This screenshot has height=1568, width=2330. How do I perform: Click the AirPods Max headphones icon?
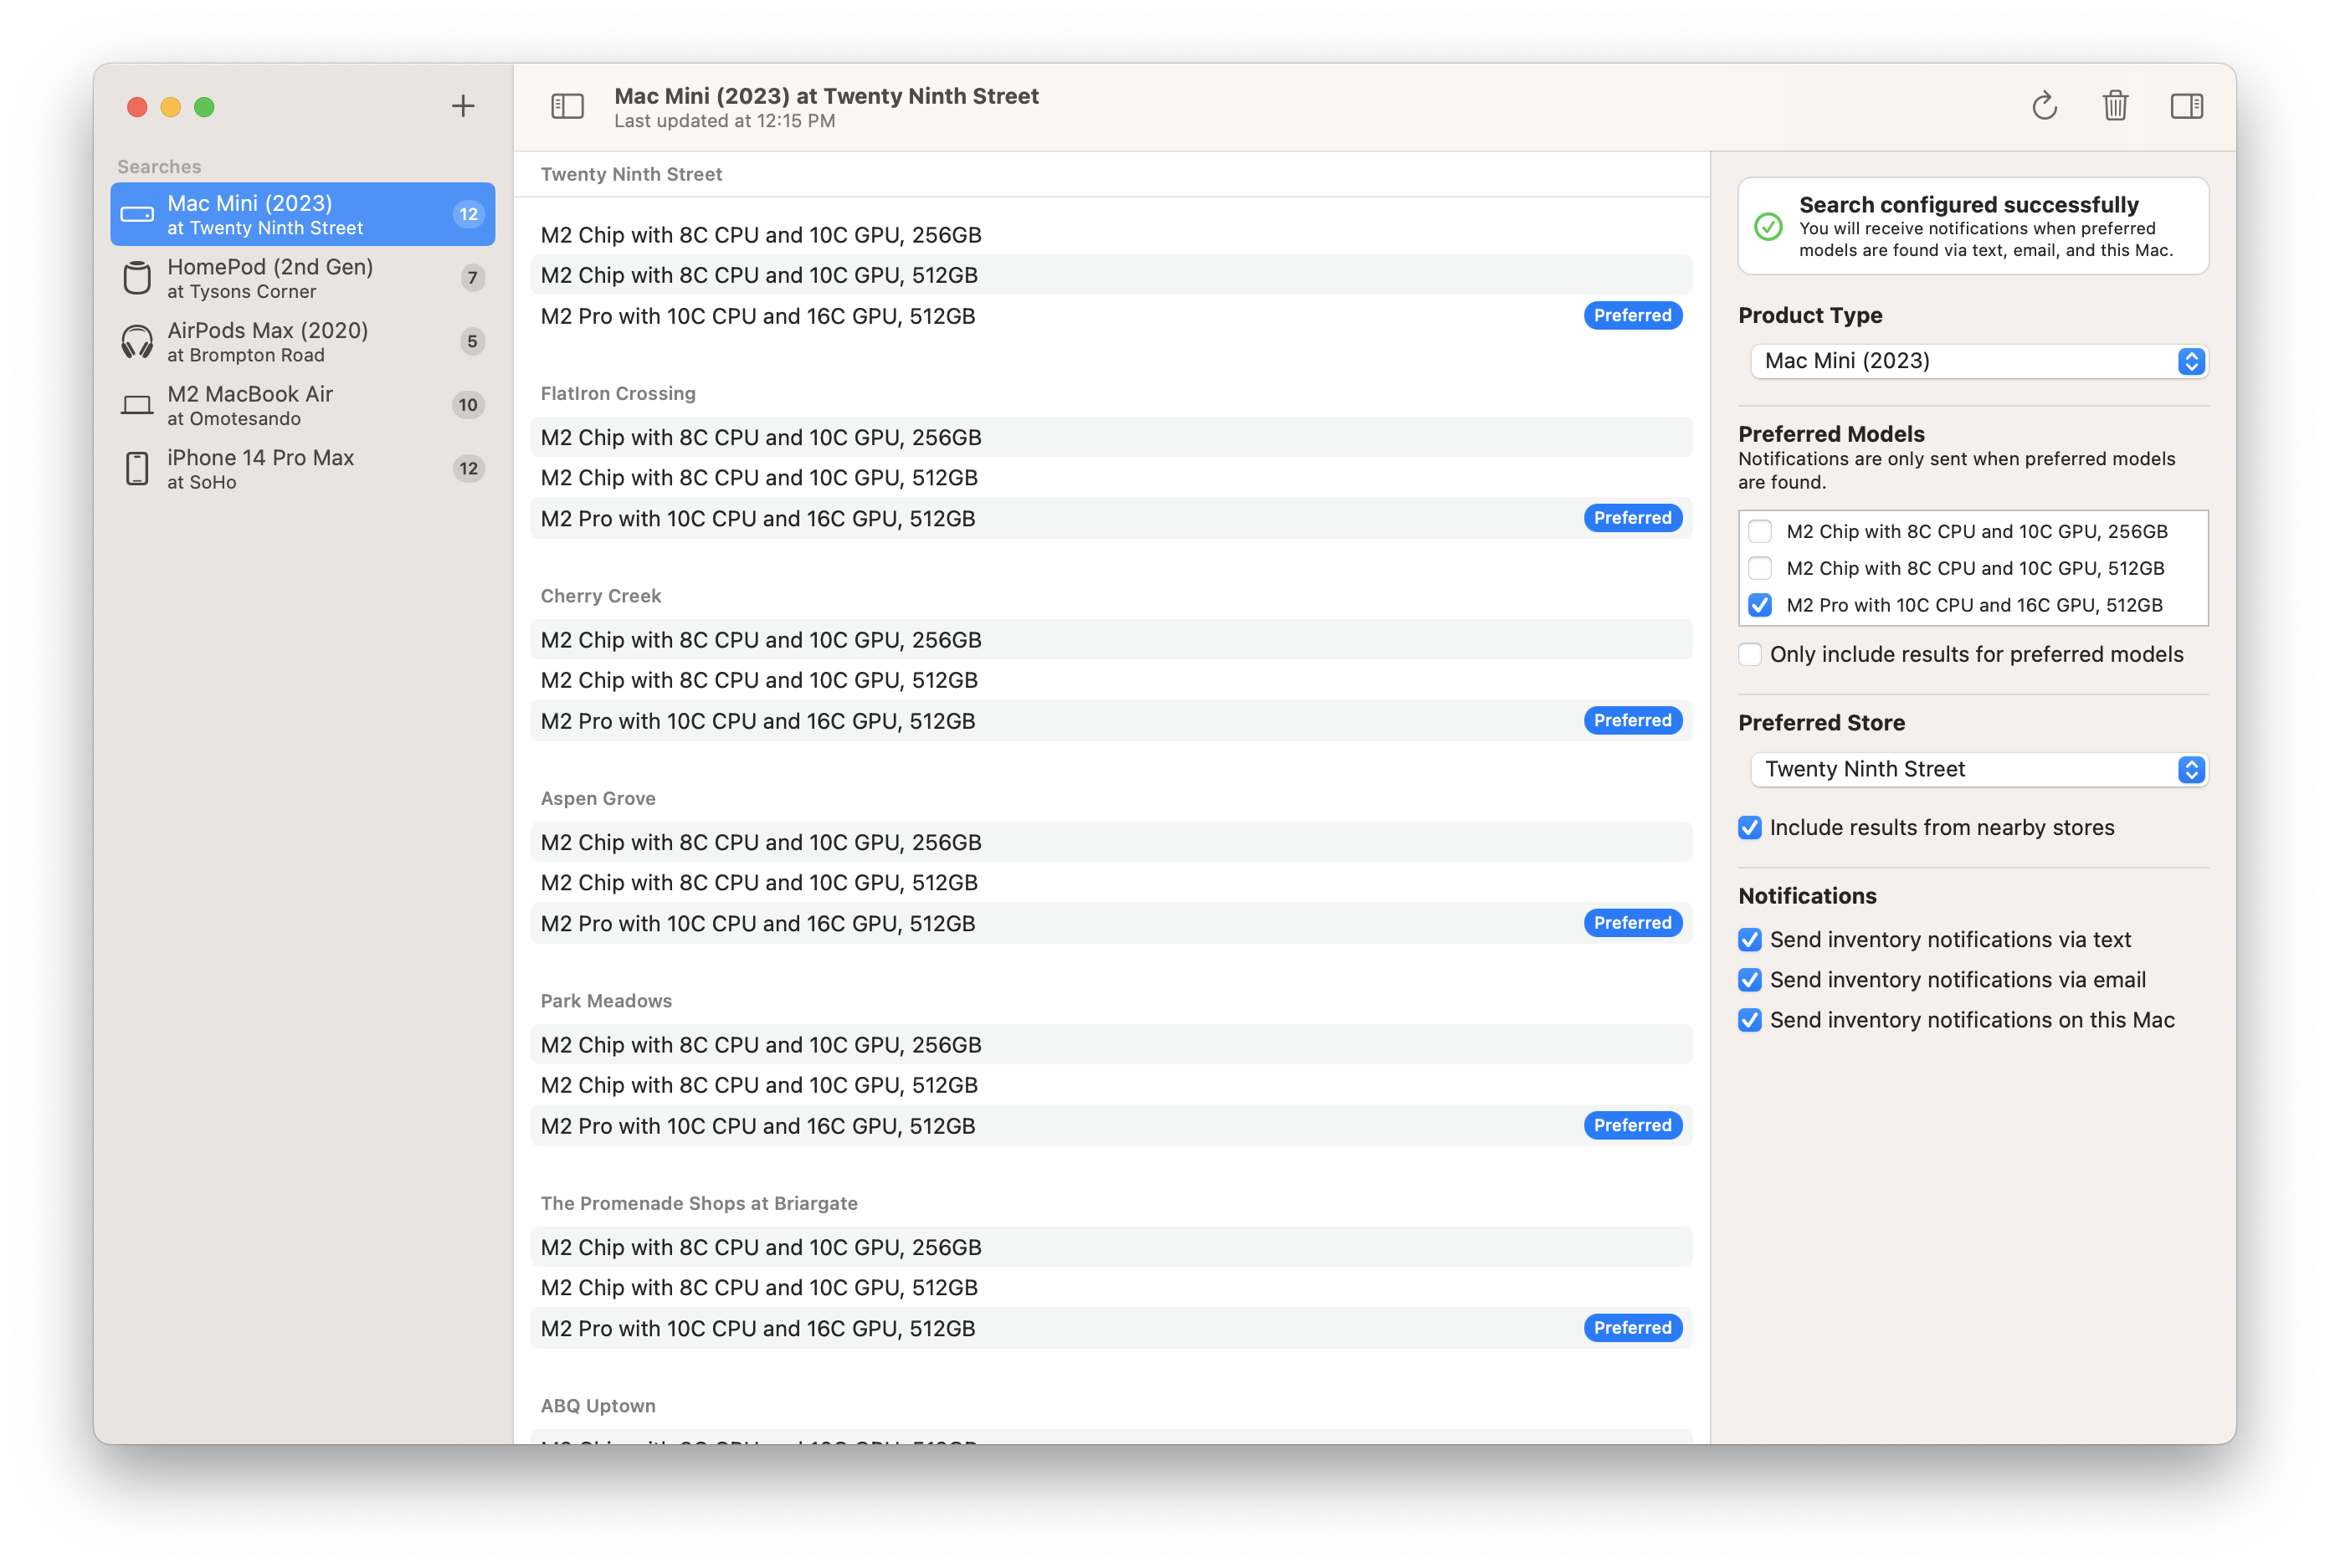coord(137,342)
